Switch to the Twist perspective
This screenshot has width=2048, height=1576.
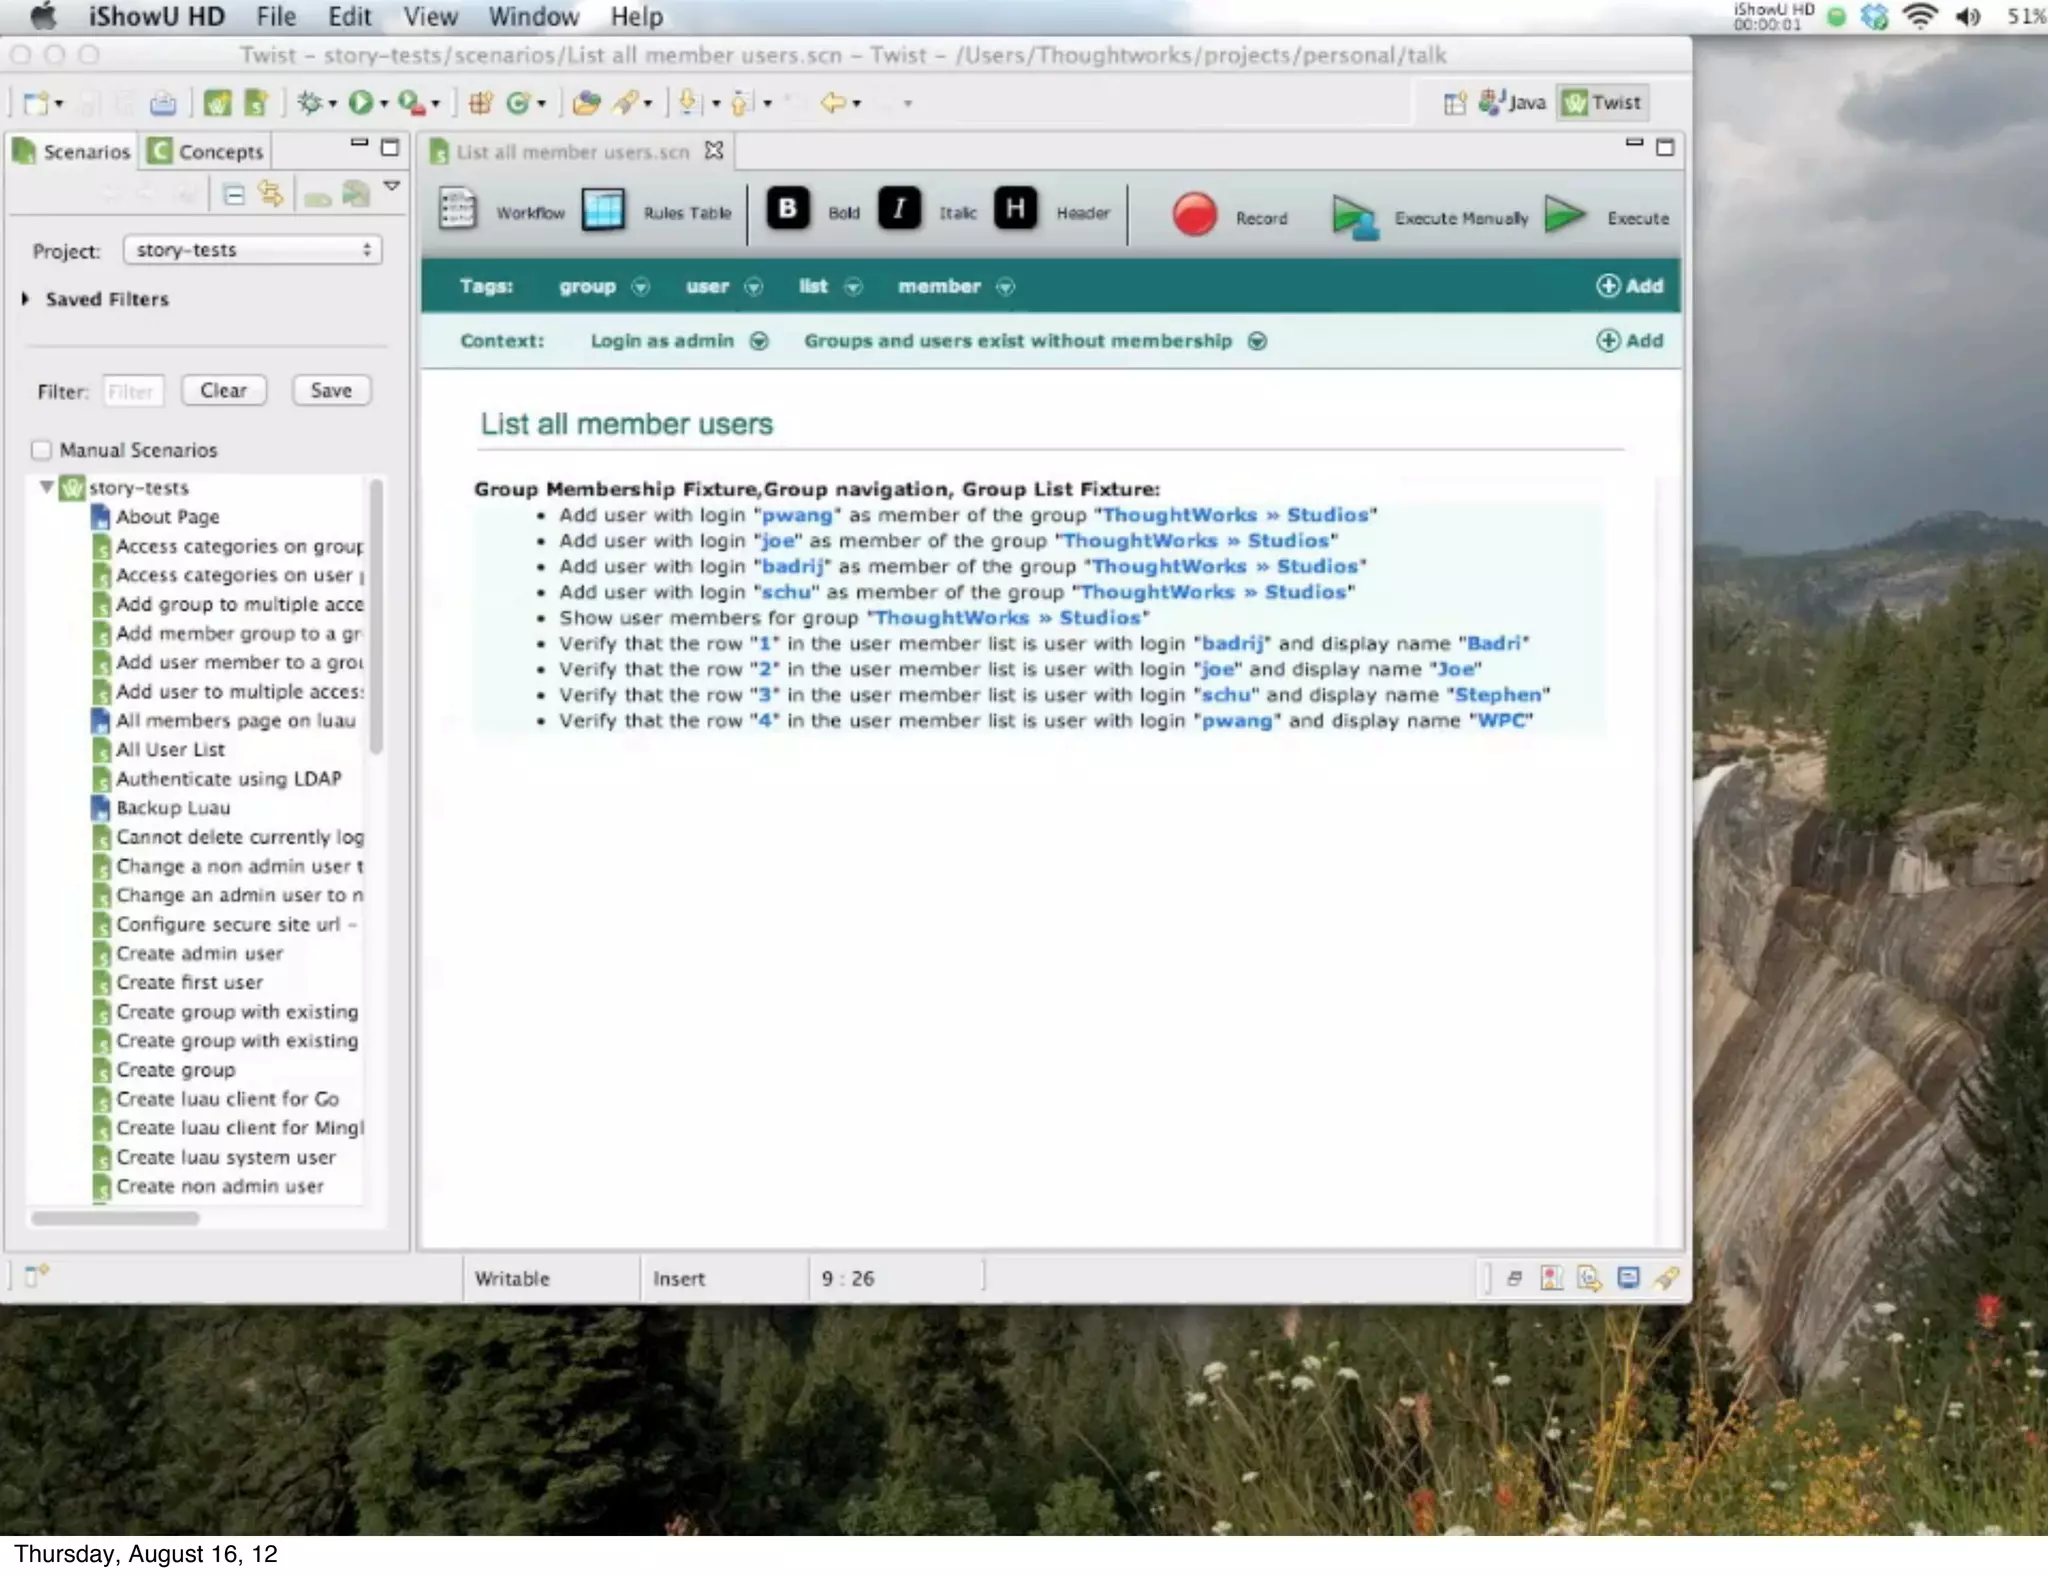click(x=1603, y=102)
